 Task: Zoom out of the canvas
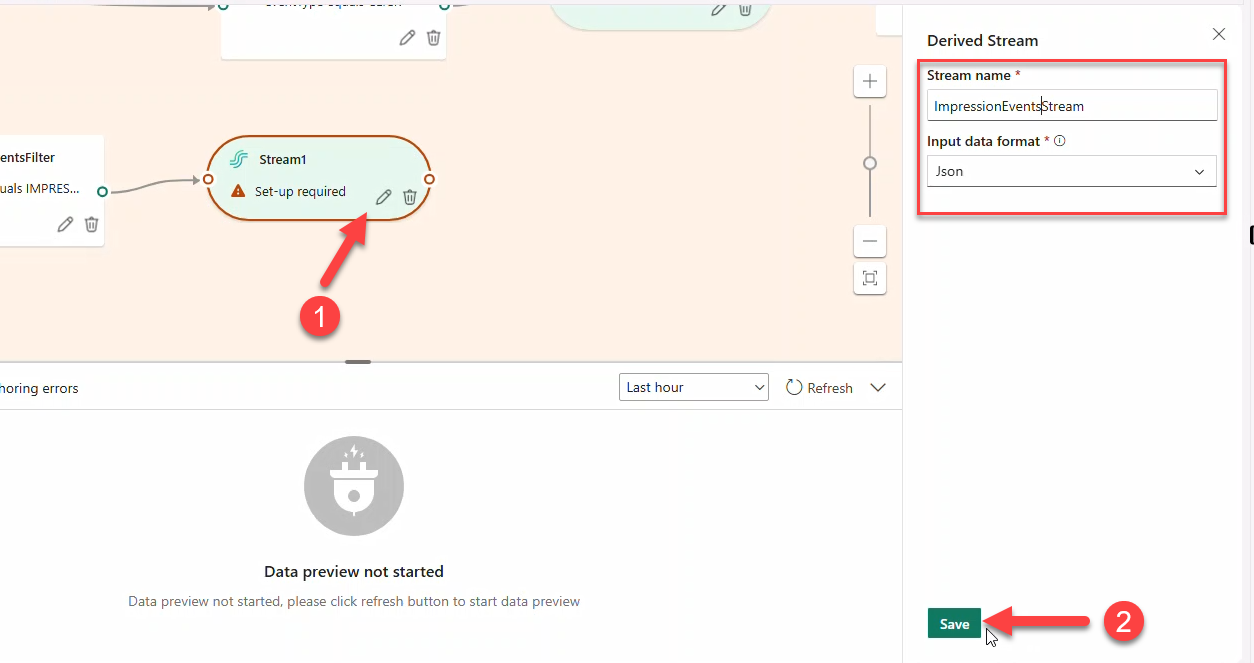click(870, 241)
